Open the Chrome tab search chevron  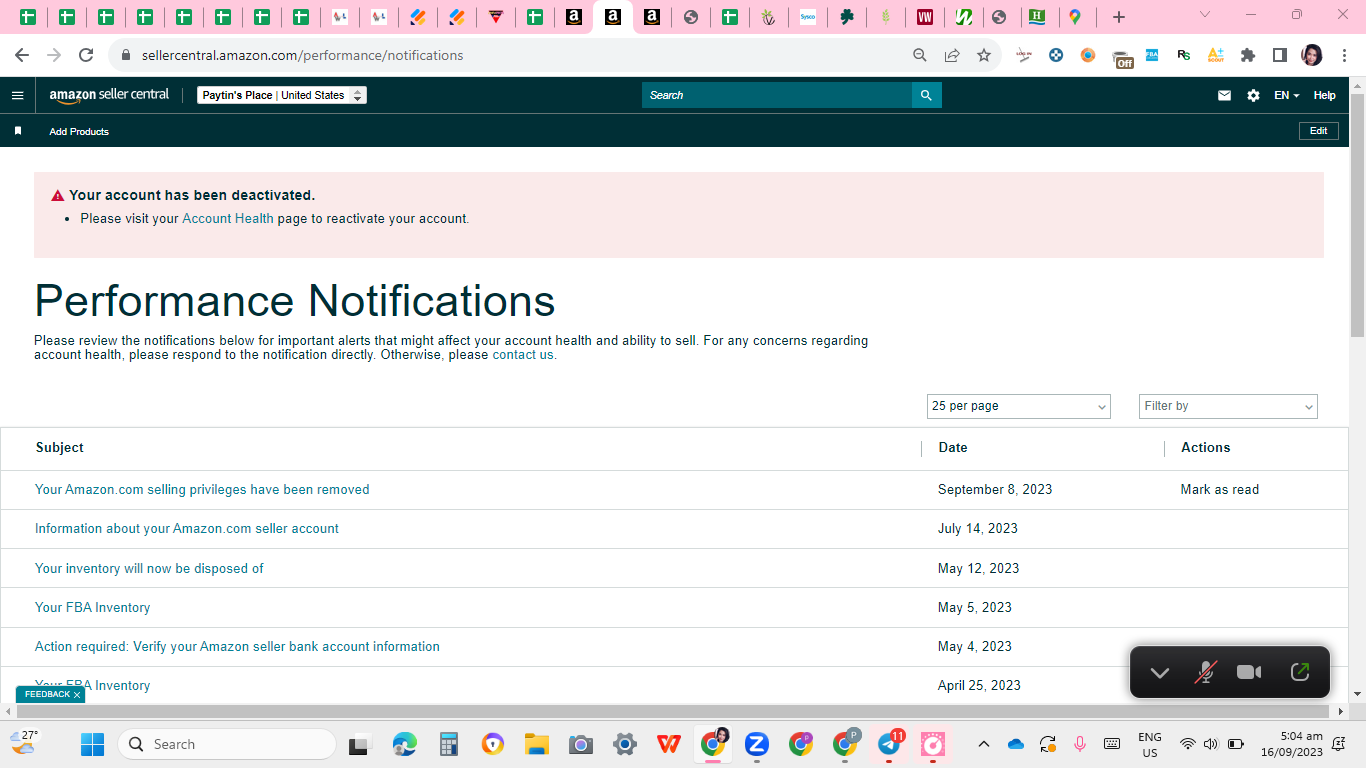coord(1204,16)
